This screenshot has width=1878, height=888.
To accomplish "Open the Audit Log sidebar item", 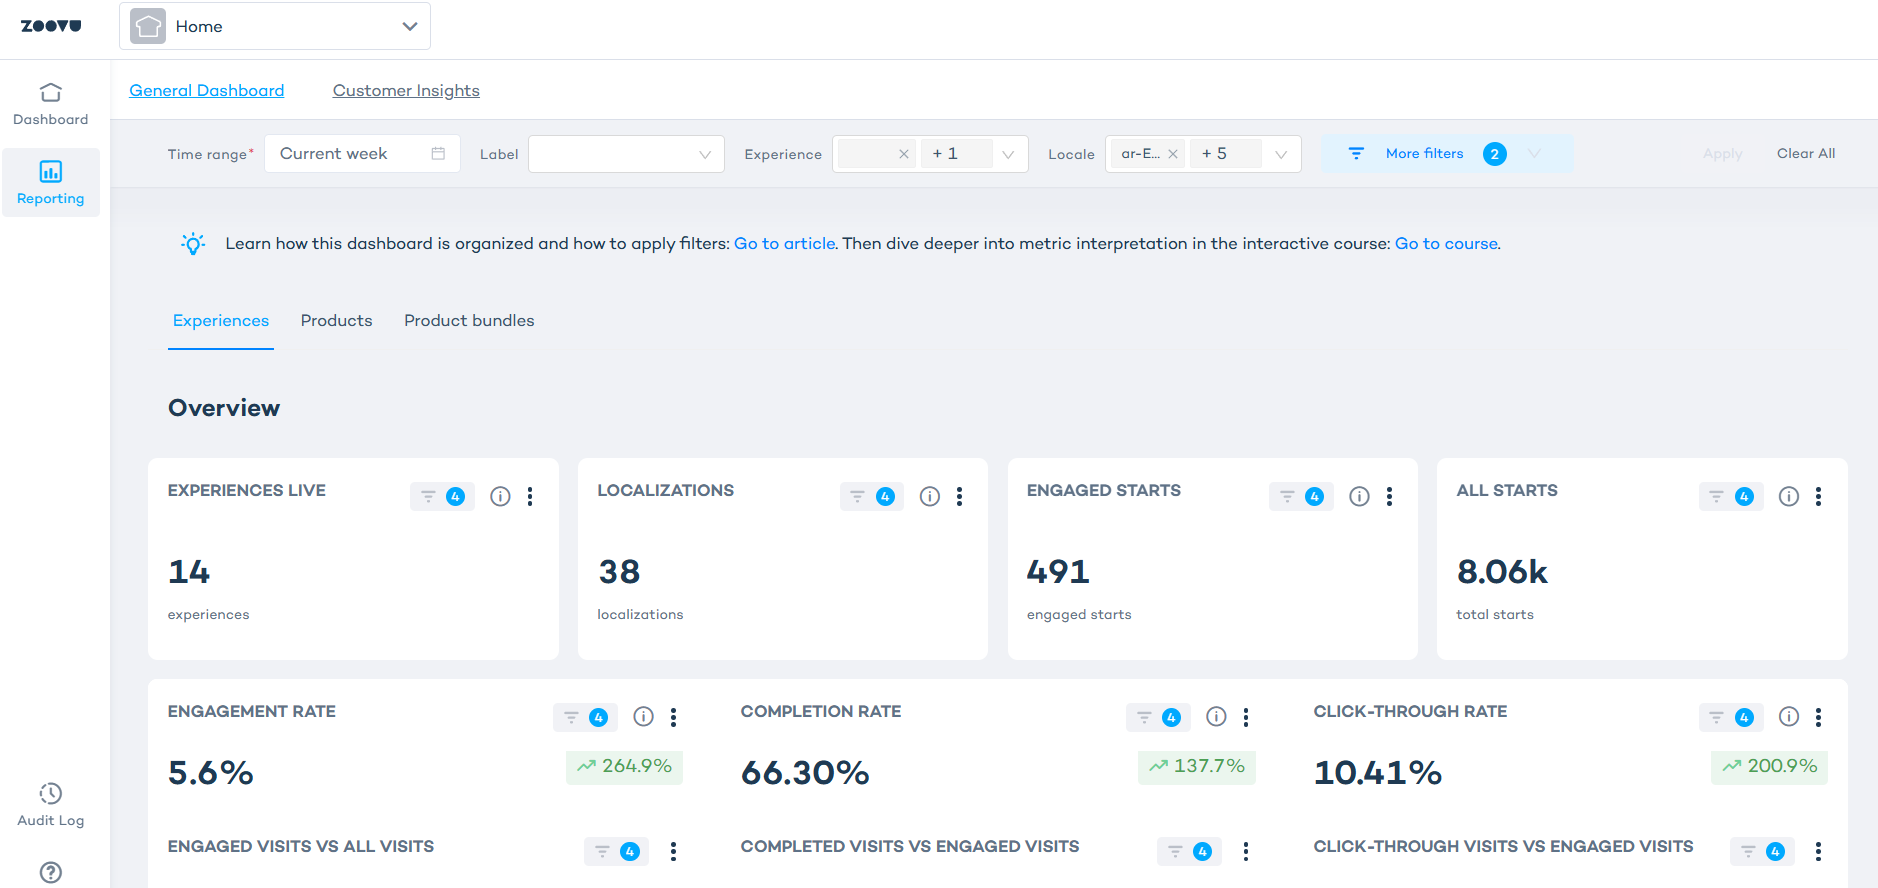I will pos(51,805).
